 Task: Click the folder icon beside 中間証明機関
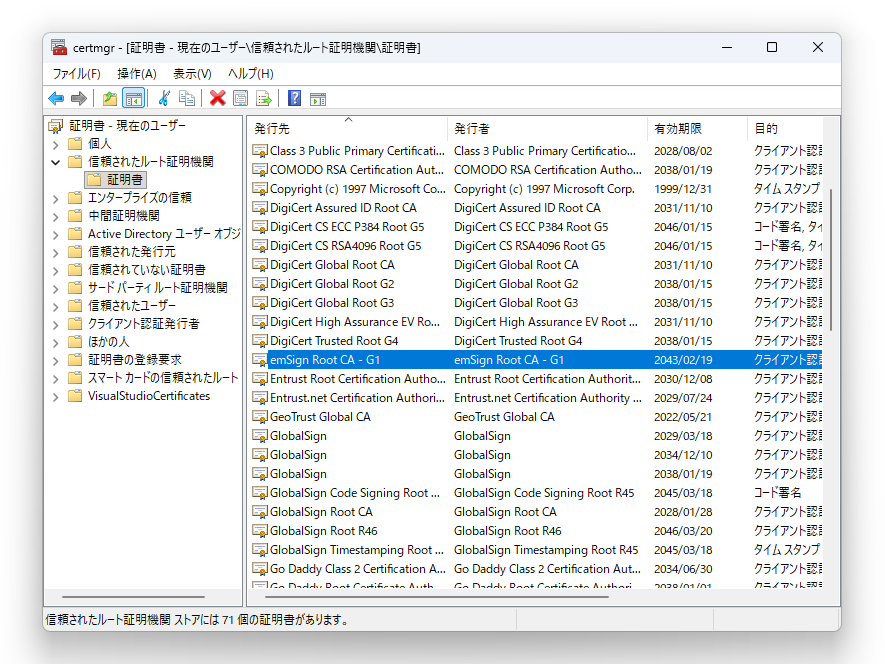pos(75,216)
